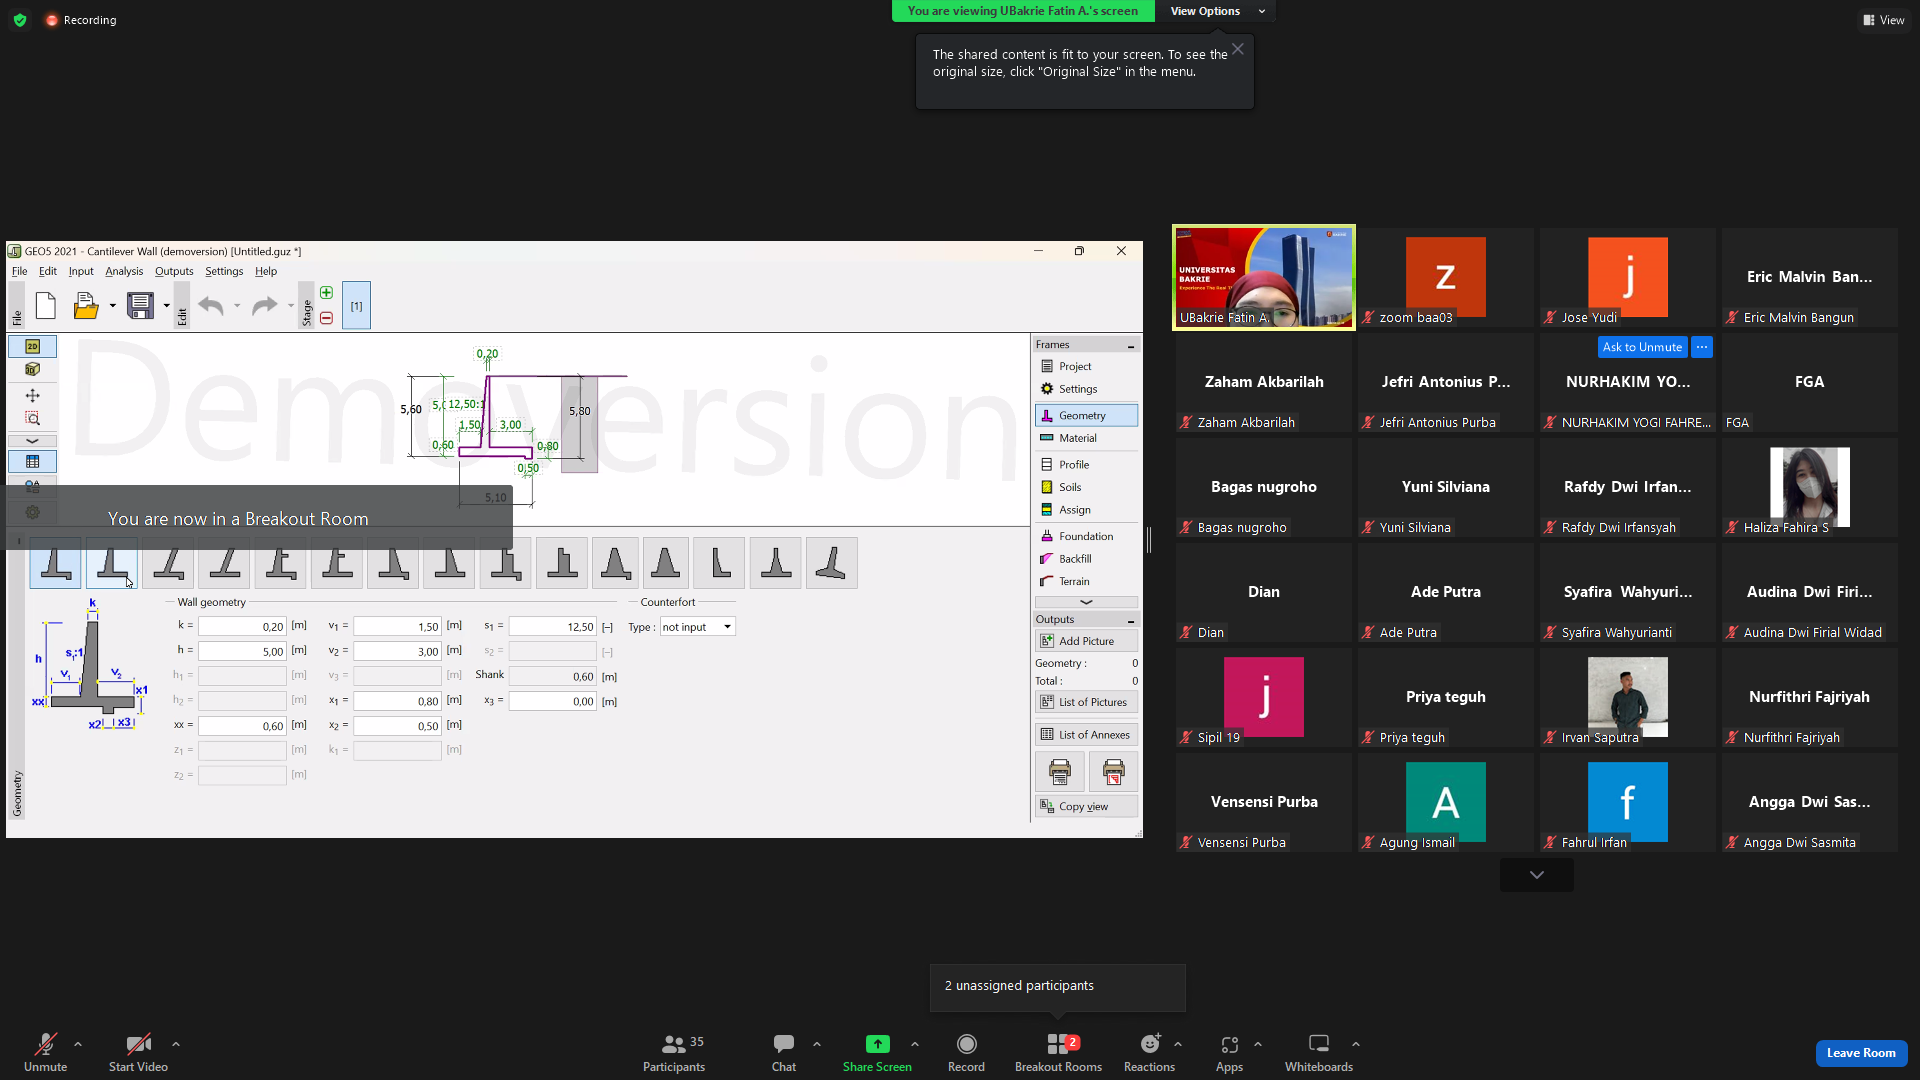This screenshot has width=1920, height=1080.
Task: Dismiss the shared content size notice
Action: [1238, 49]
